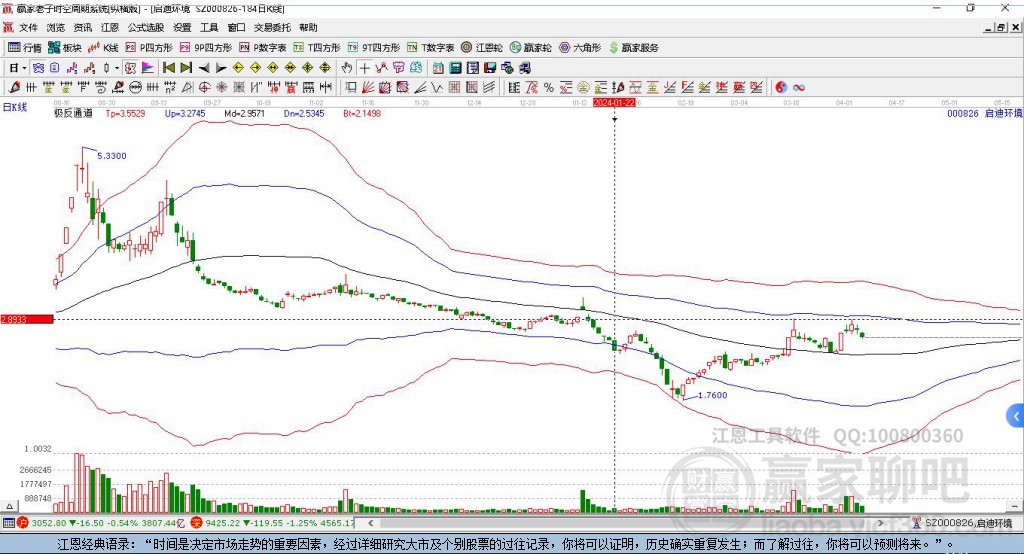
Task: Click the 日K线 chart label
Action: [15, 107]
